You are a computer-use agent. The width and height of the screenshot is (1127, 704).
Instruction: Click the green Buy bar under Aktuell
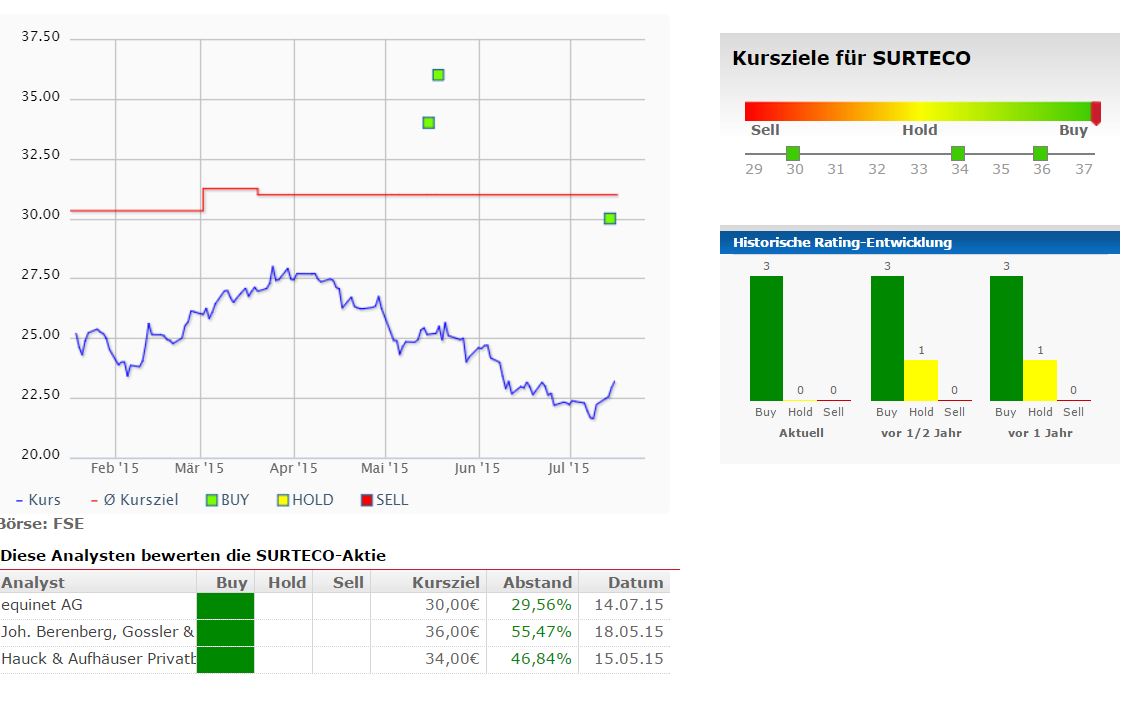pyautogui.click(x=766, y=335)
